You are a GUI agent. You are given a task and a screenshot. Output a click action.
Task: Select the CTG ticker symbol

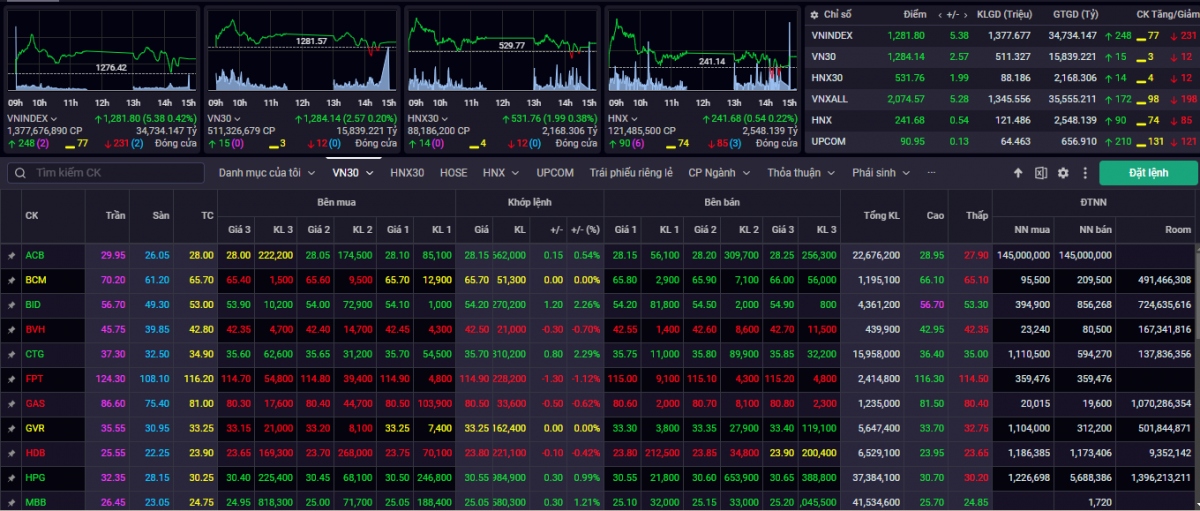[x=36, y=354]
